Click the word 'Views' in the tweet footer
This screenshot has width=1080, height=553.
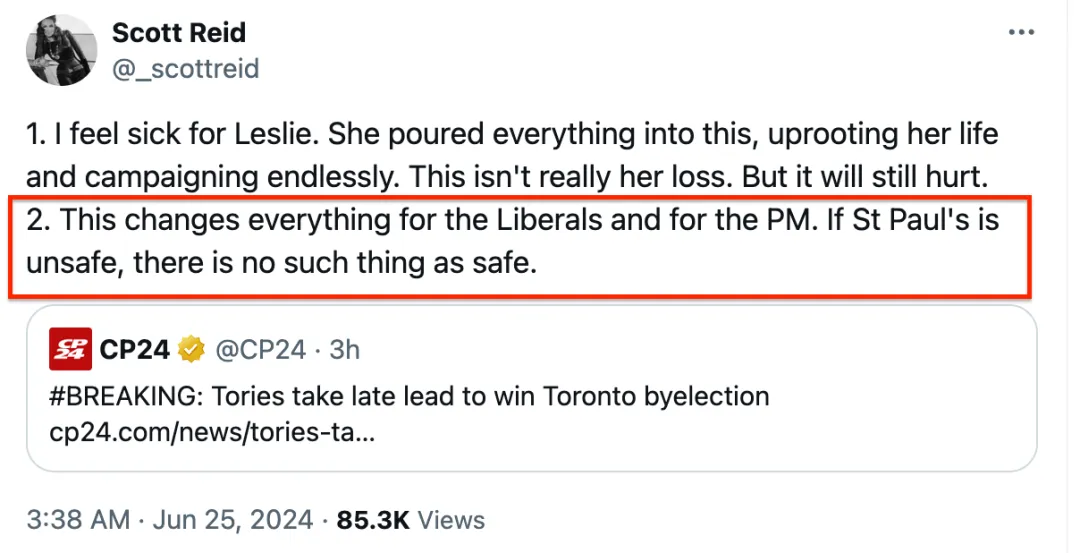click(x=451, y=520)
